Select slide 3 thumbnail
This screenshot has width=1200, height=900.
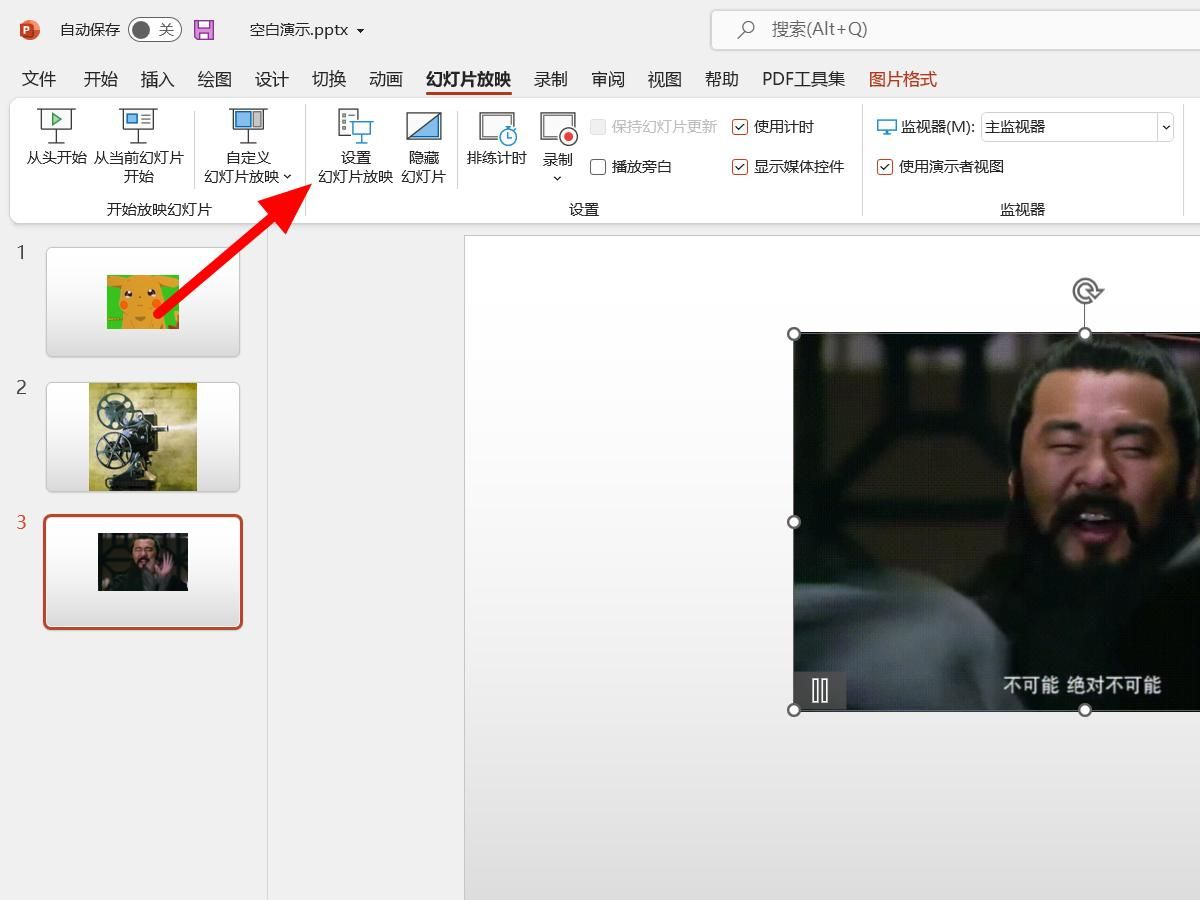[143, 572]
